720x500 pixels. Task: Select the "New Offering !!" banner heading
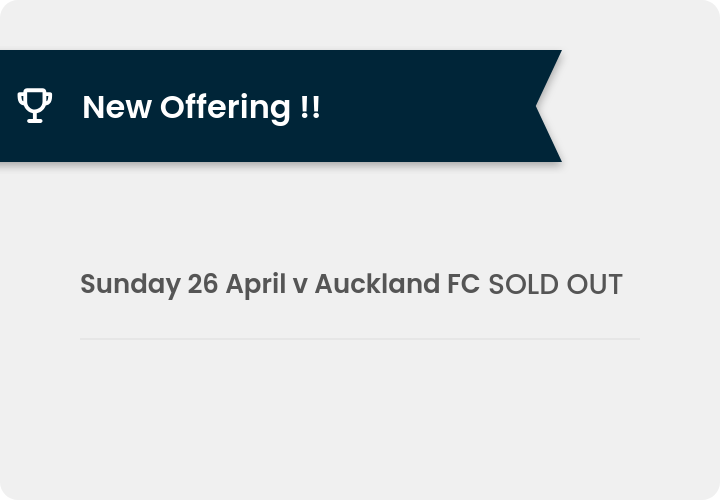click(x=201, y=107)
